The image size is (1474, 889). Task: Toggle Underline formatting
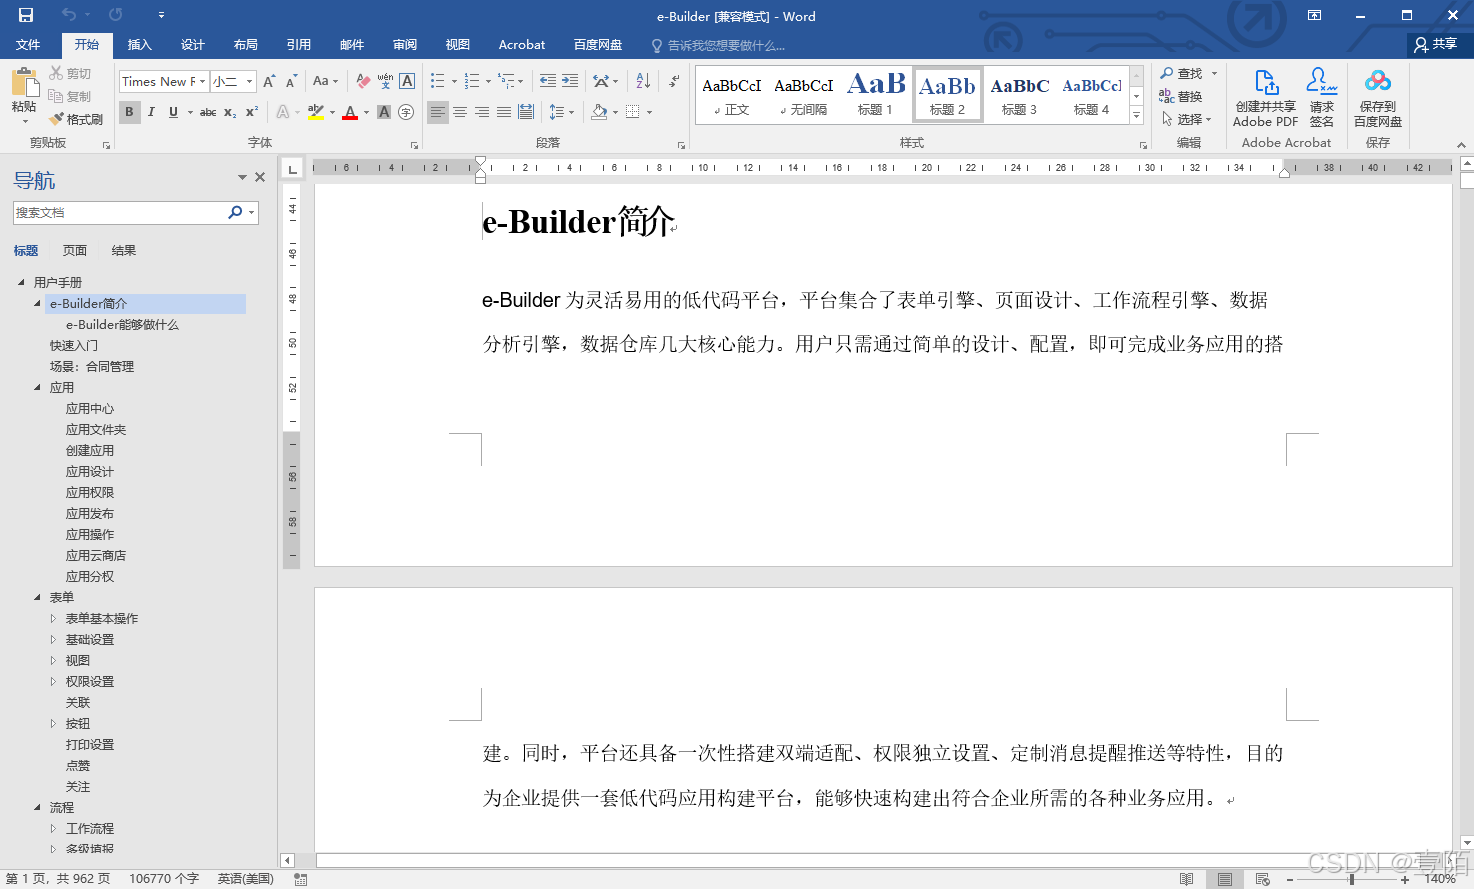pos(173,112)
